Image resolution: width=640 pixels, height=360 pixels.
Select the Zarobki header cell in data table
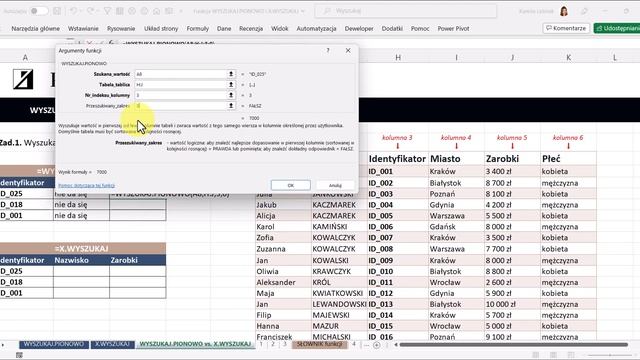[x=512, y=159]
